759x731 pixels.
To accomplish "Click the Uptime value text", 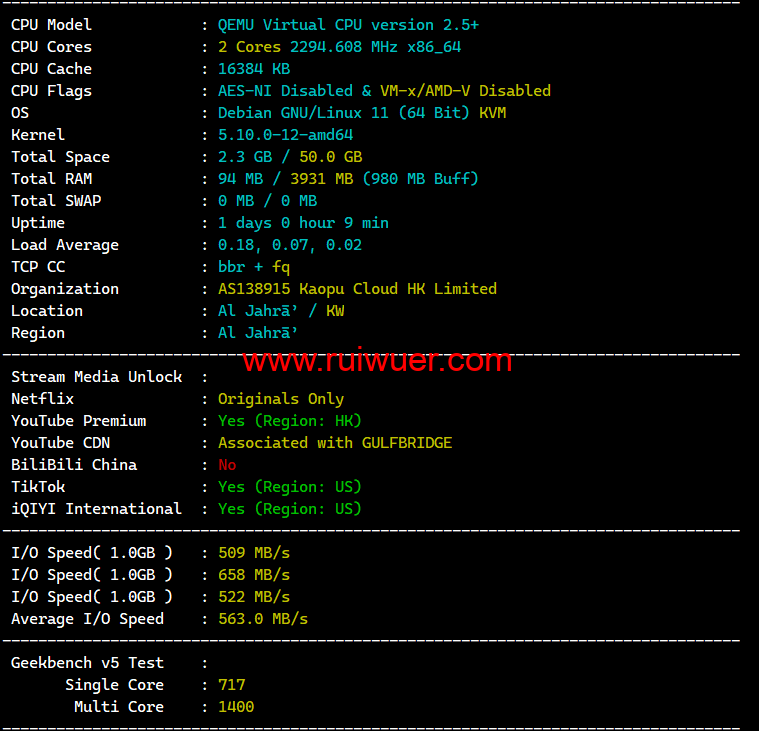I will tap(303, 223).
